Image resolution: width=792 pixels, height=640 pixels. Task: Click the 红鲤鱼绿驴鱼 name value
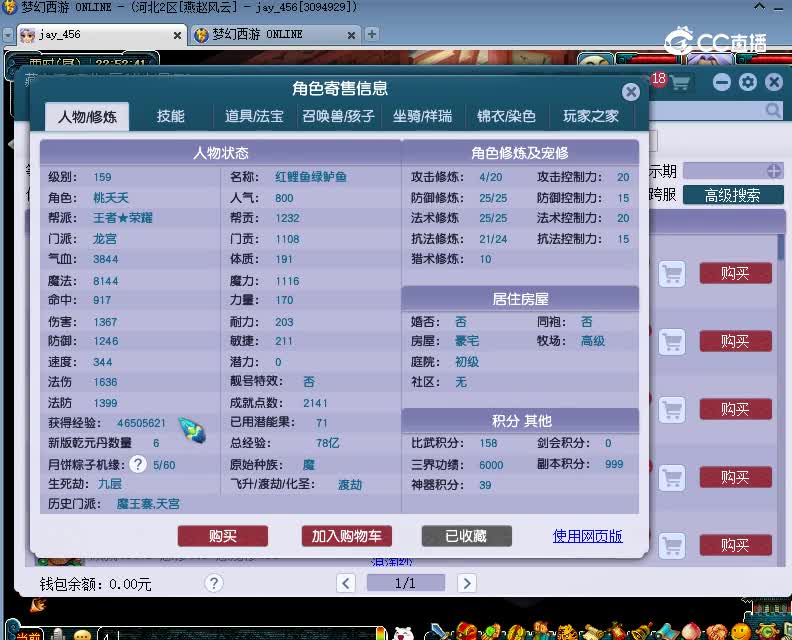click(311, 177)
